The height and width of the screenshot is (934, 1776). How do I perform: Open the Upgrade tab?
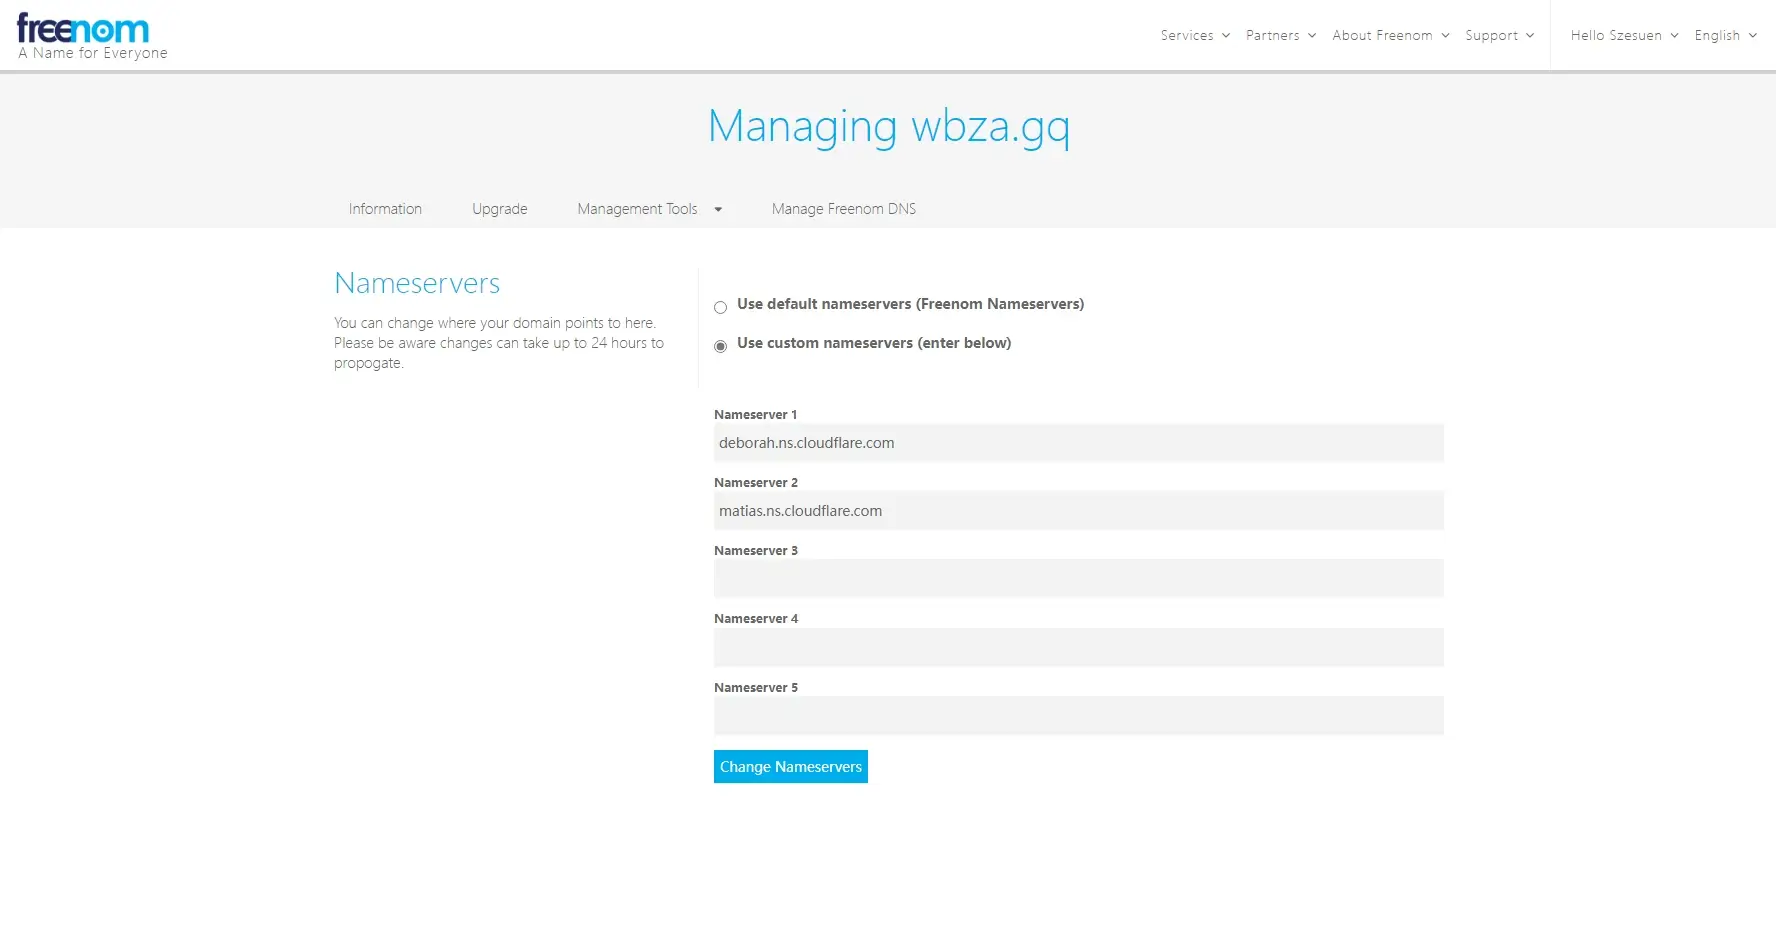click(x=499, y=209)
